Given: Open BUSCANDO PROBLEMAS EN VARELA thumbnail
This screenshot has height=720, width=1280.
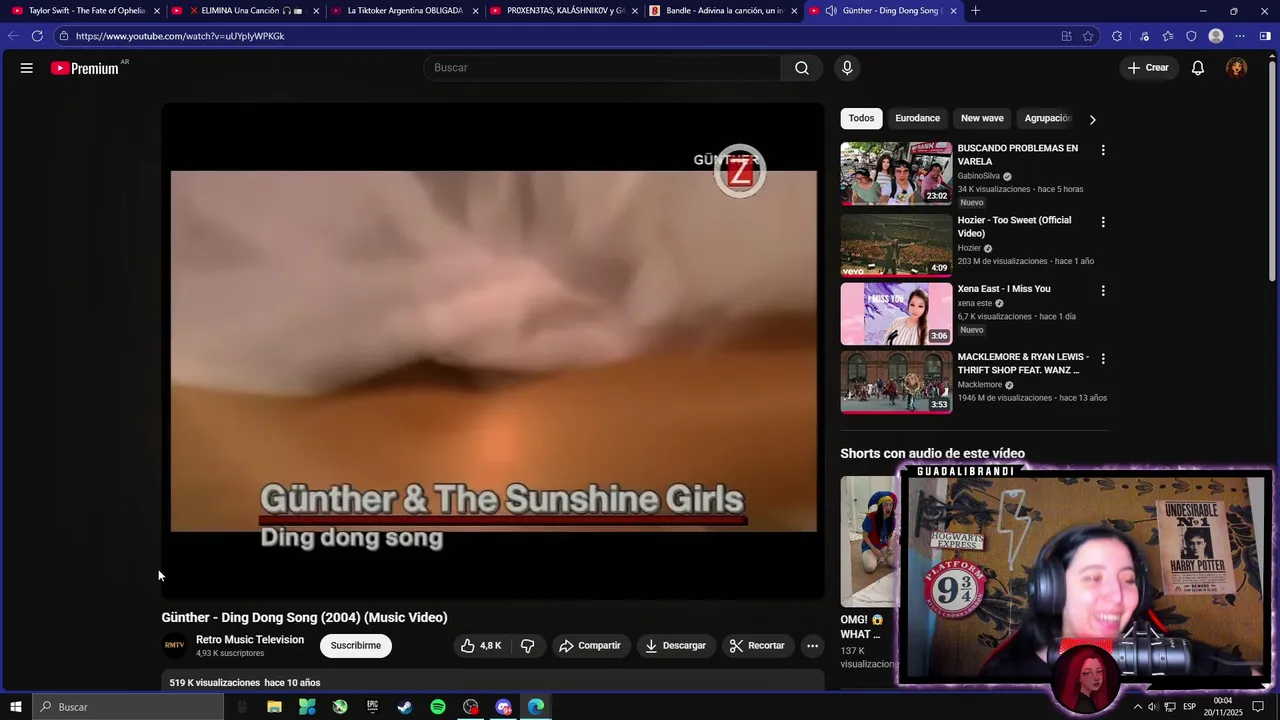Looking at the screenshot, I should click(x=896, y=173).
